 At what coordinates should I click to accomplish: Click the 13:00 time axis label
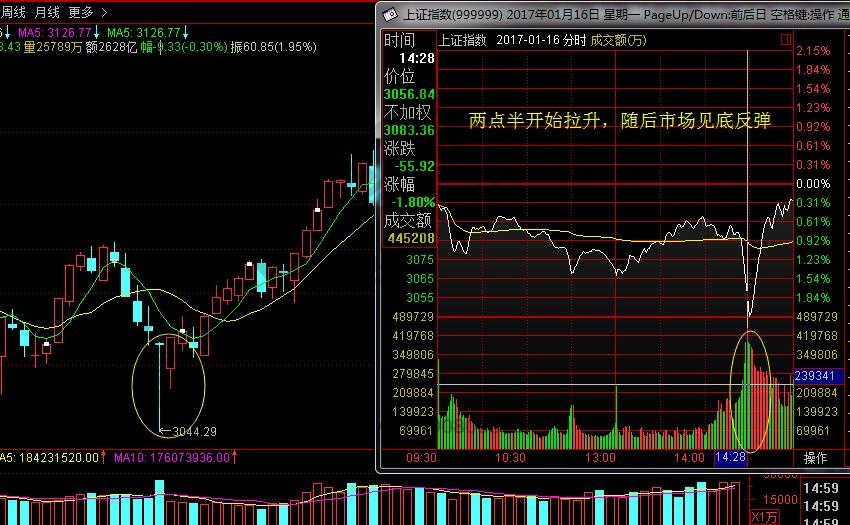[x=600, y=457]
